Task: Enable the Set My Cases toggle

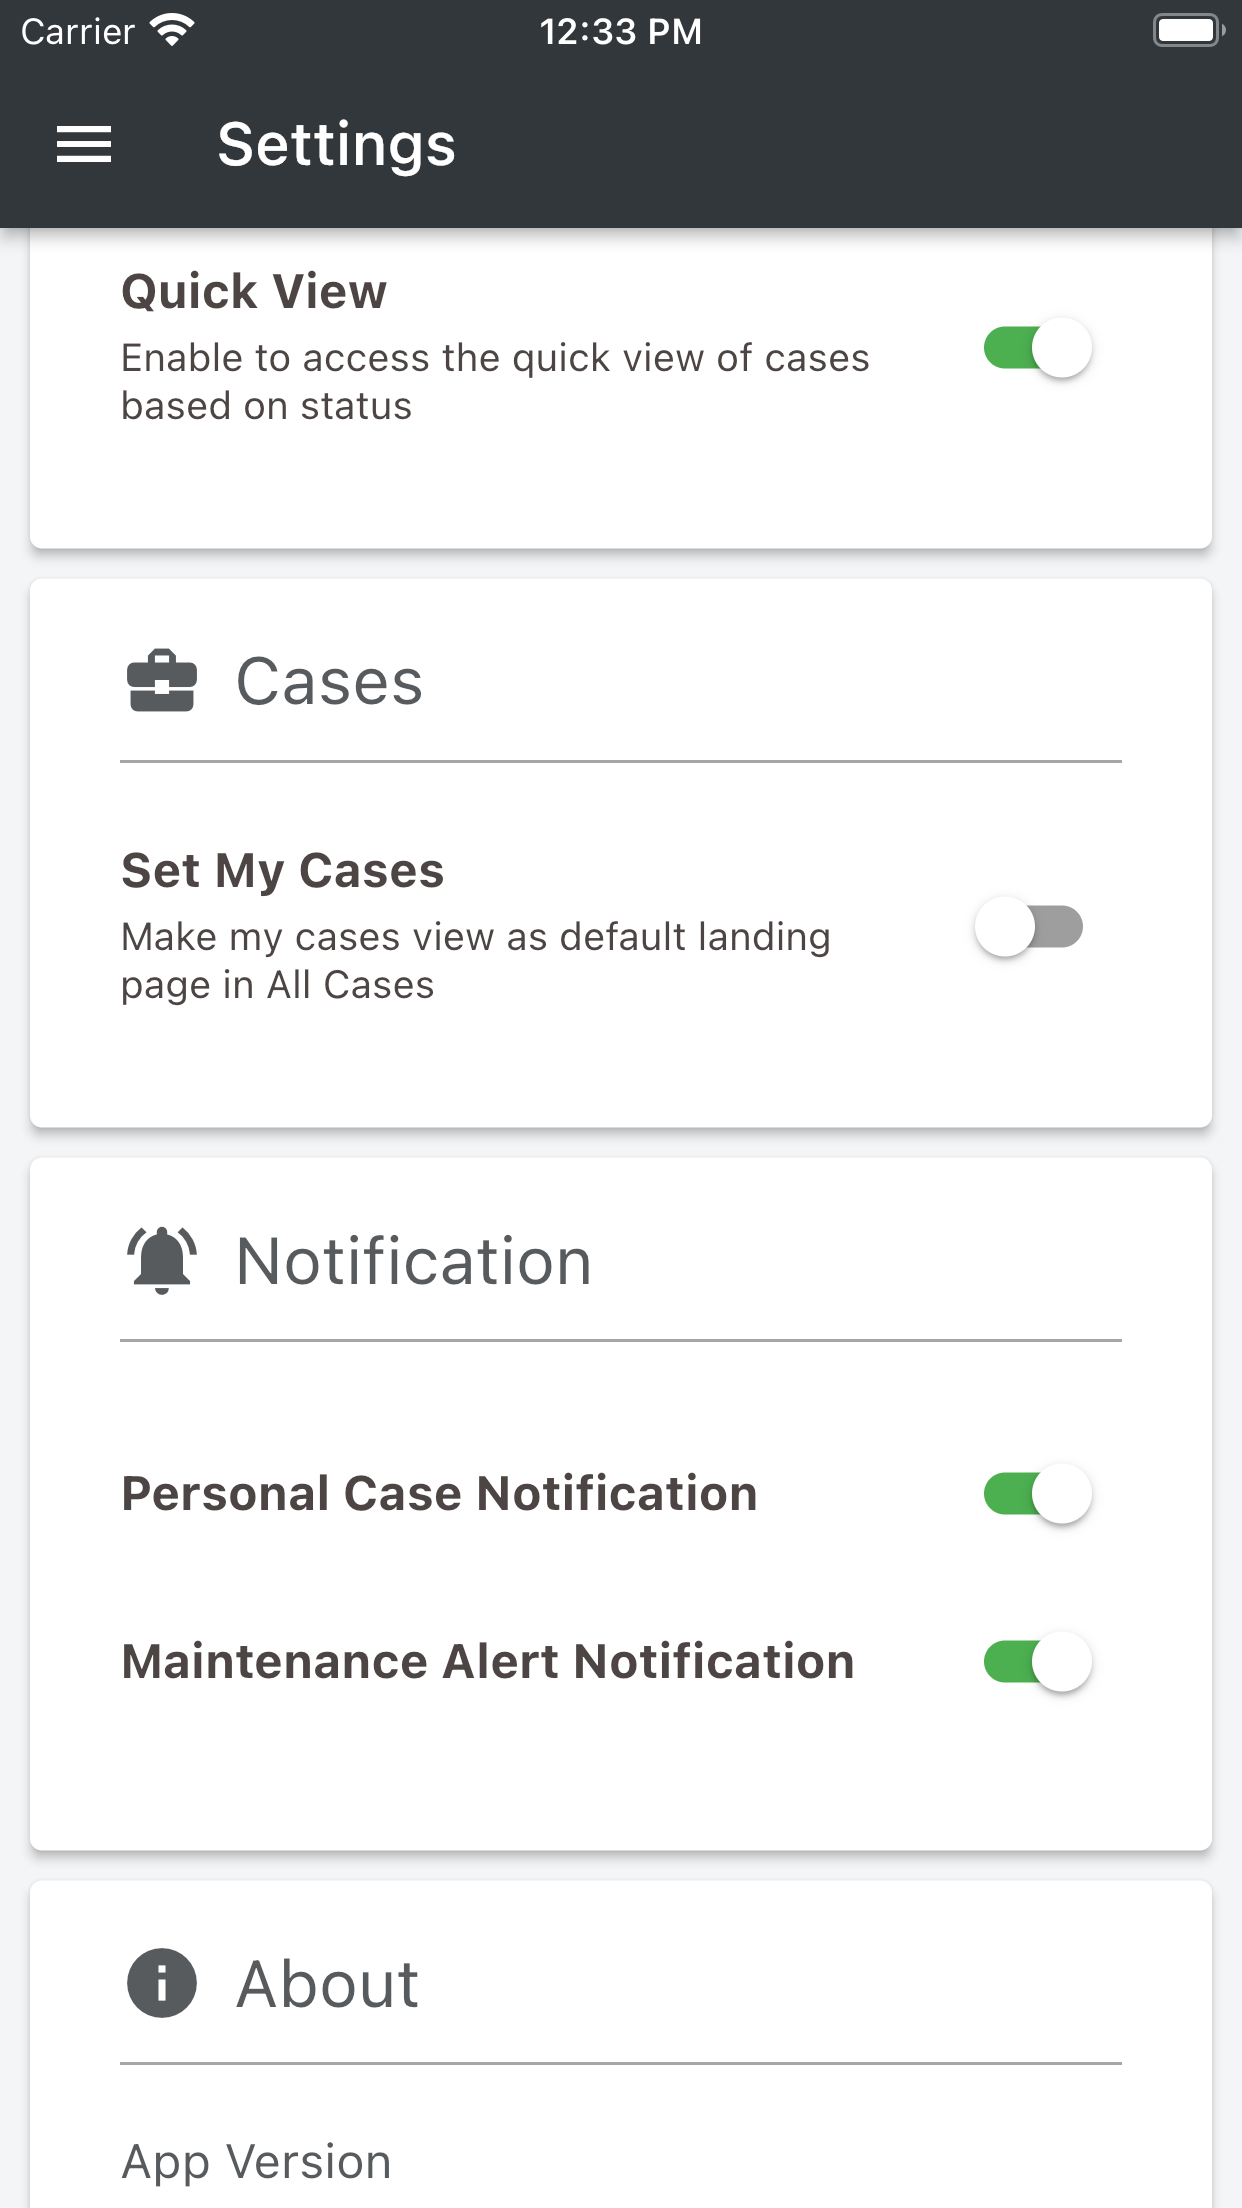Action: click(1029, 927)
